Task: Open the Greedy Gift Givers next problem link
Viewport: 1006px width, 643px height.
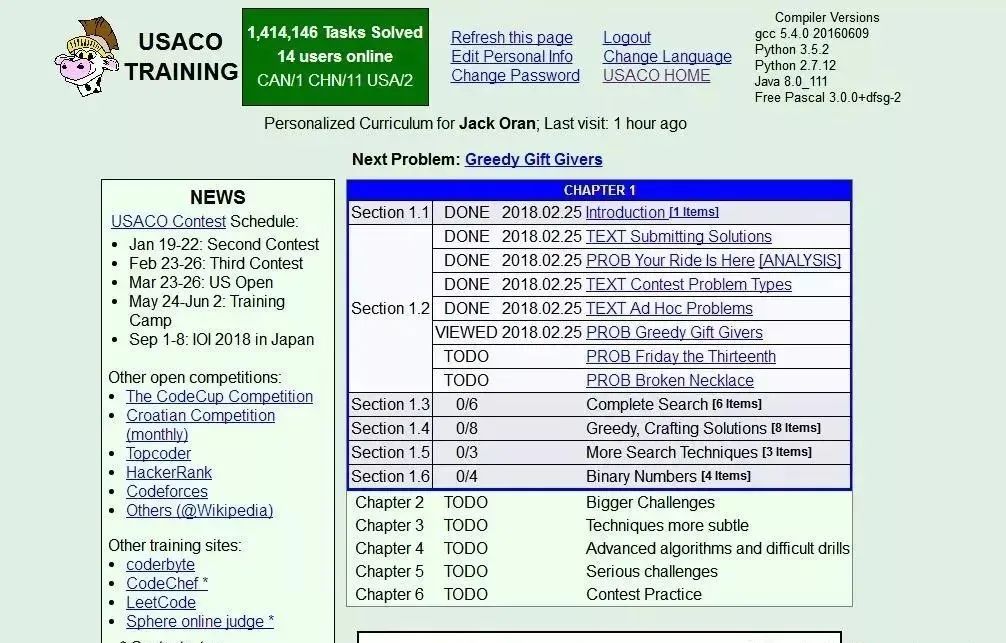Action: click(533, 160)
